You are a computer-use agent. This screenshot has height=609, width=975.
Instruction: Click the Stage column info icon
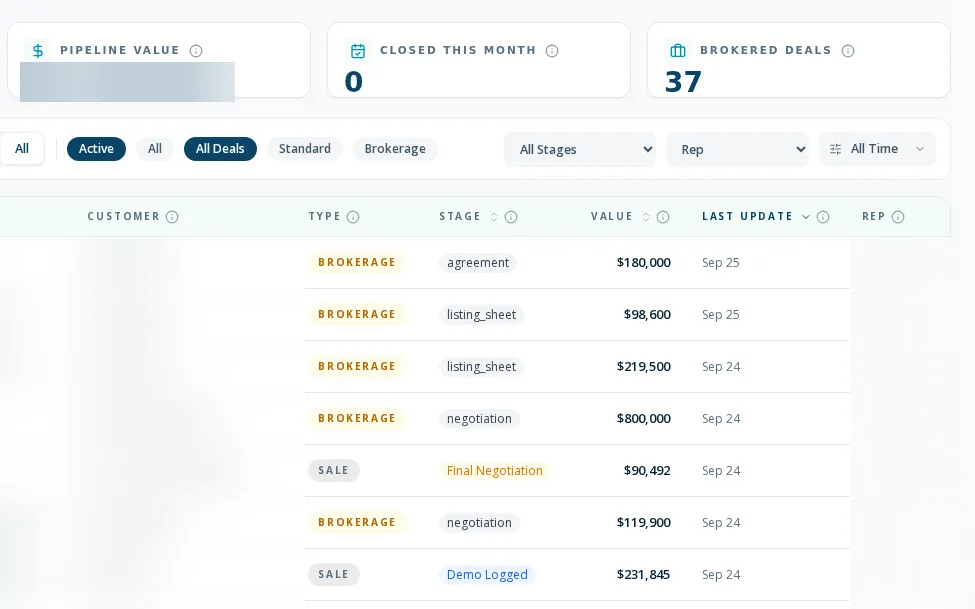(511, 216)
